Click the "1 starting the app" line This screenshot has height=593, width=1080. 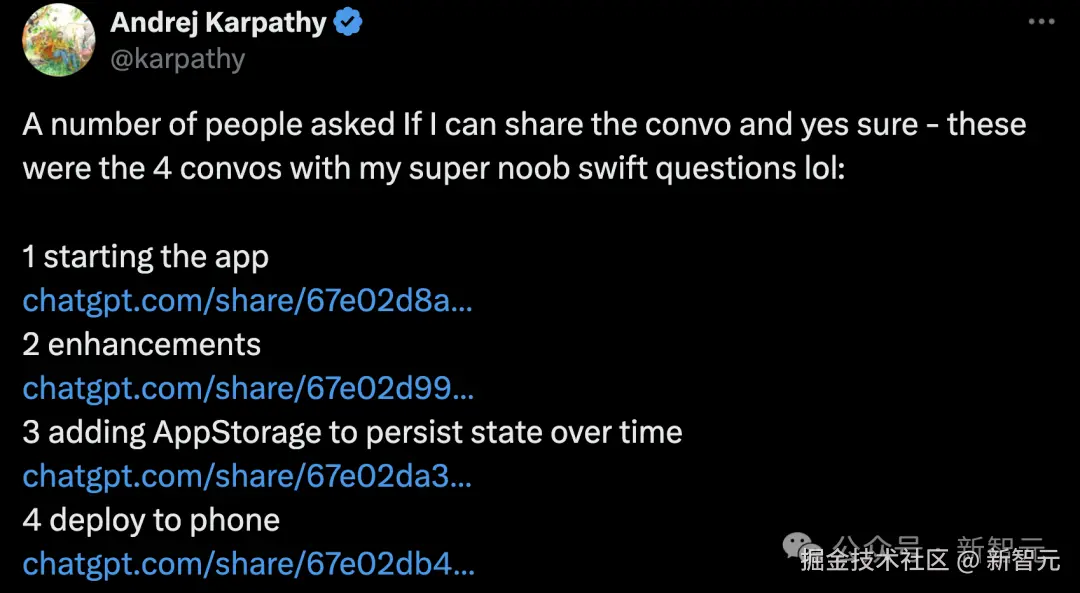pyautogui.click(x=145, y=256)
